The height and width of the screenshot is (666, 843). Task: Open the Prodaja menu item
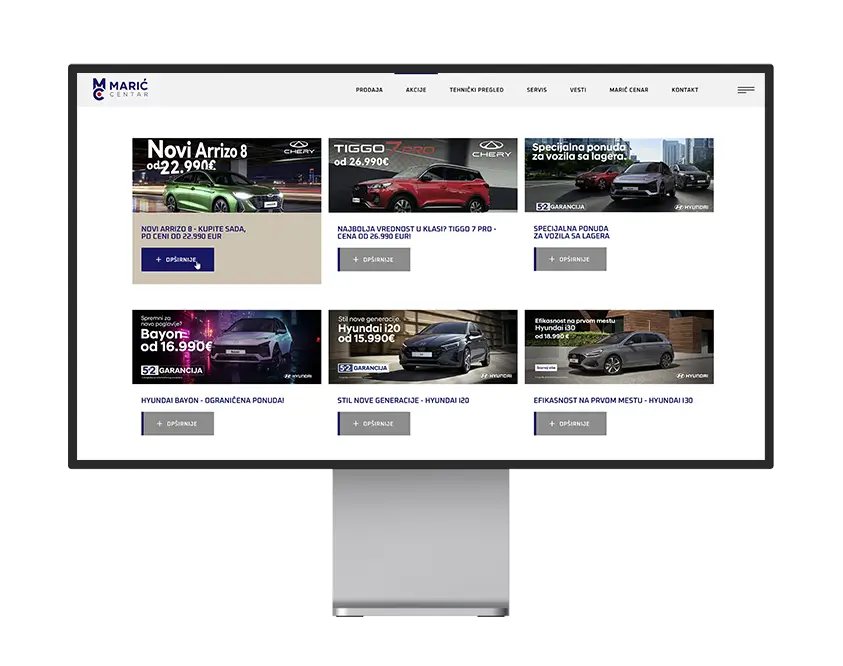tap(369, 90)
